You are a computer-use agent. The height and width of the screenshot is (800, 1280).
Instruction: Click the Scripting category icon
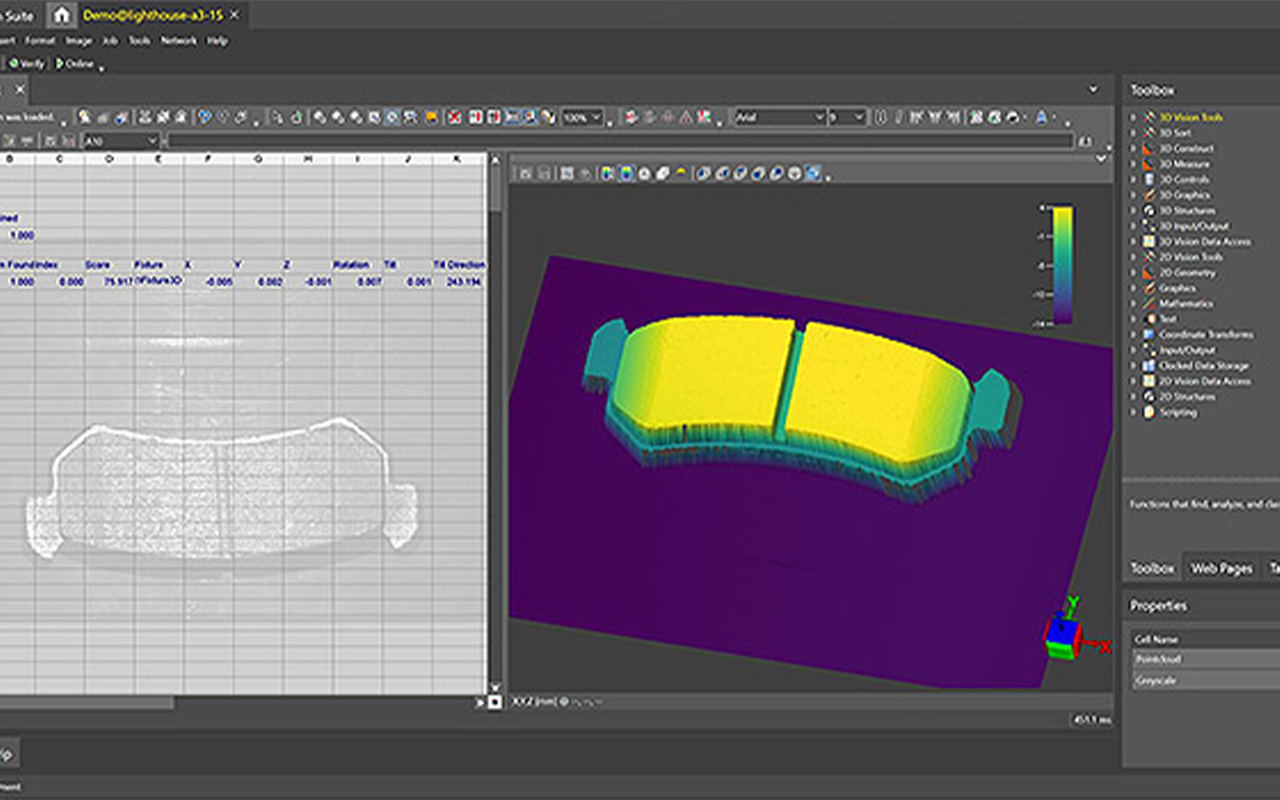pyautogui.click(x=1149, y=412)
